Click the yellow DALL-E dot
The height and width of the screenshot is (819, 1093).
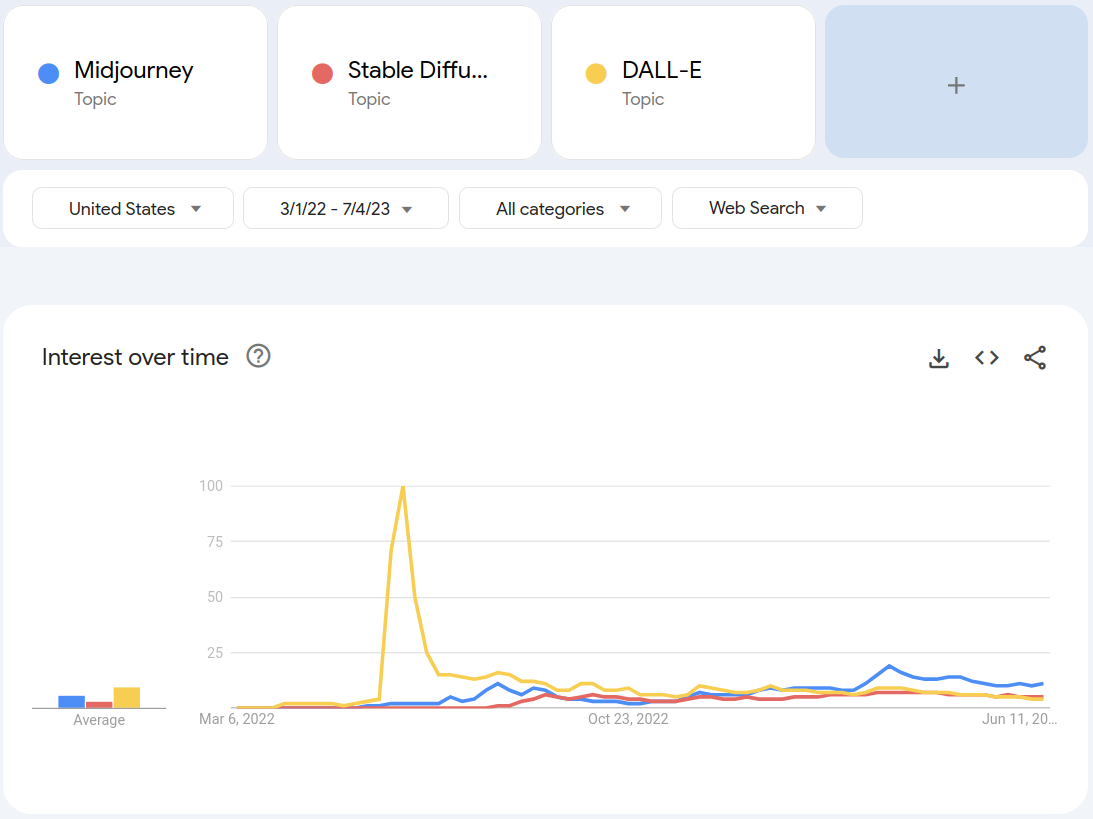click(x=596, y=73)
